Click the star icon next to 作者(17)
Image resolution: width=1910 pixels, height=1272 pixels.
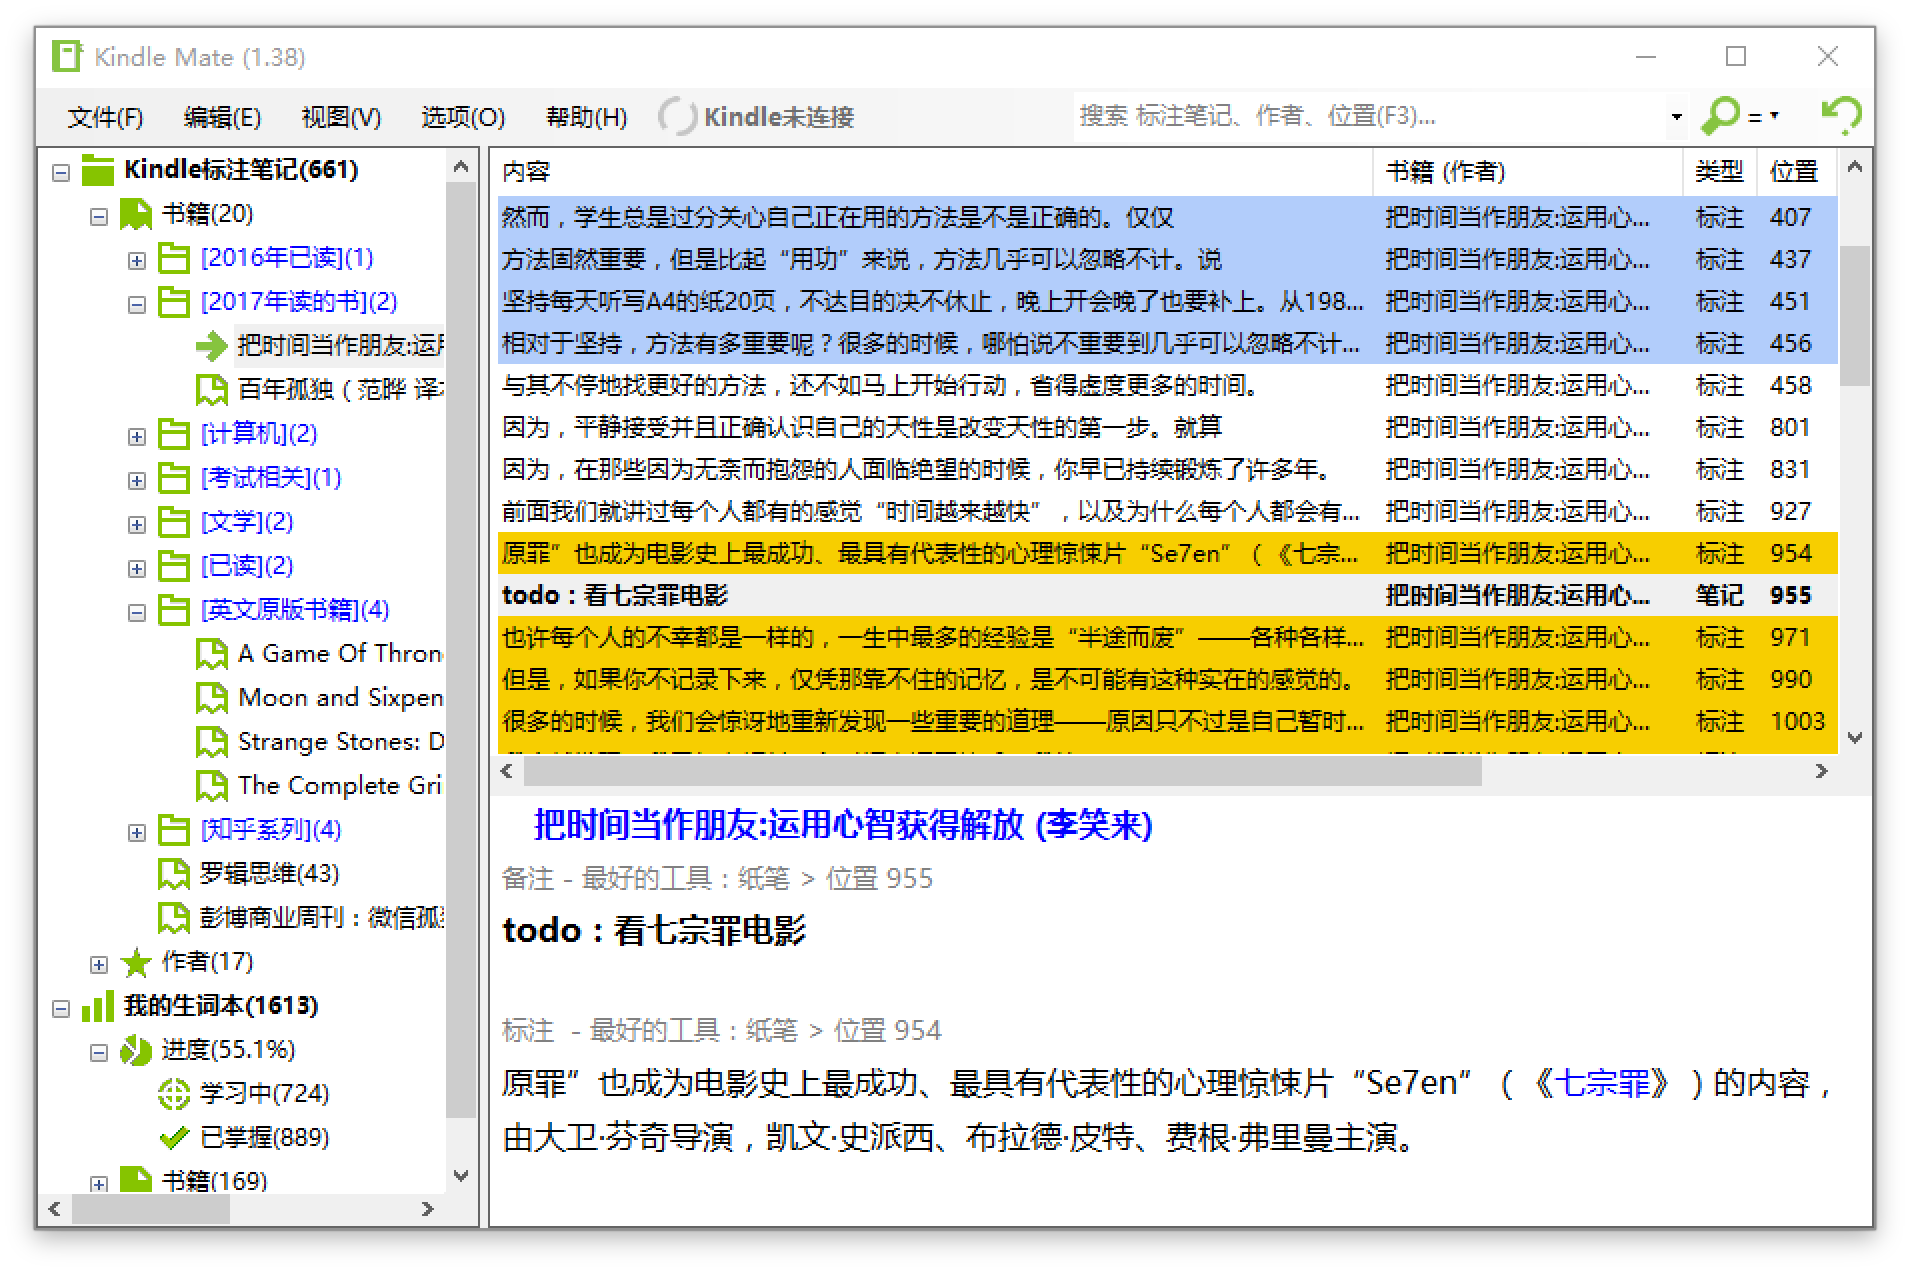(x=136, y=962)
